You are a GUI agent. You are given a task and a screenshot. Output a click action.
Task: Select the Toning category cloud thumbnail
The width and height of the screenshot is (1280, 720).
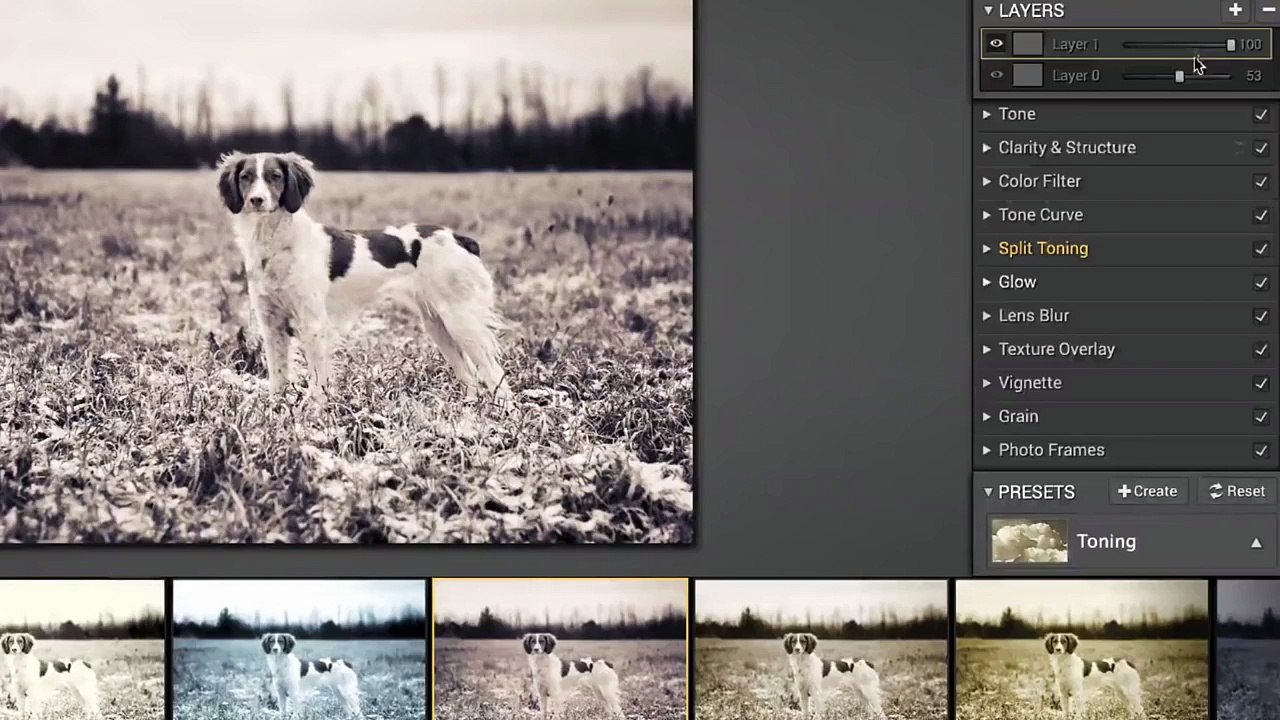(1029, 541)
